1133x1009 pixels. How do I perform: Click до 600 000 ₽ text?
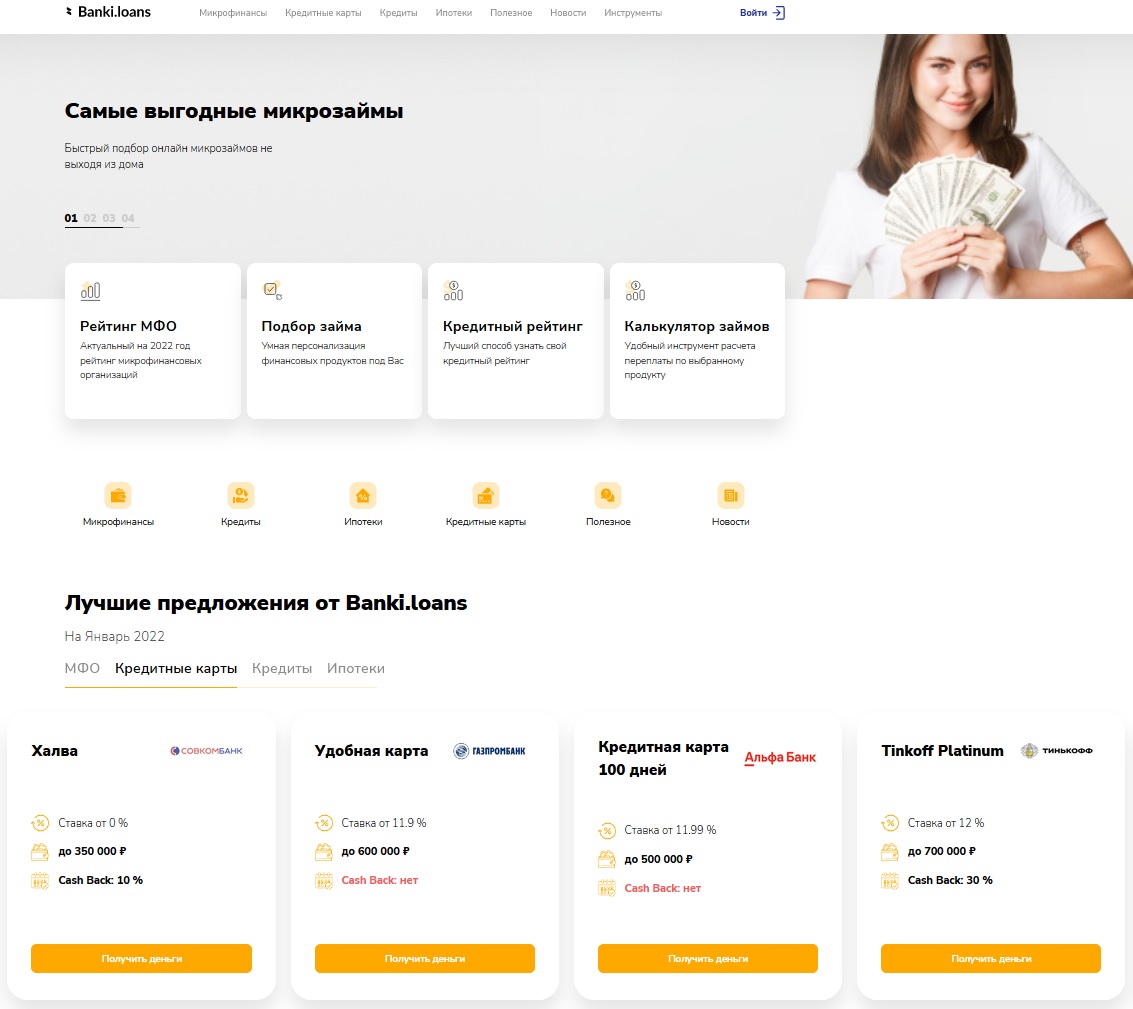coord(376,851)
